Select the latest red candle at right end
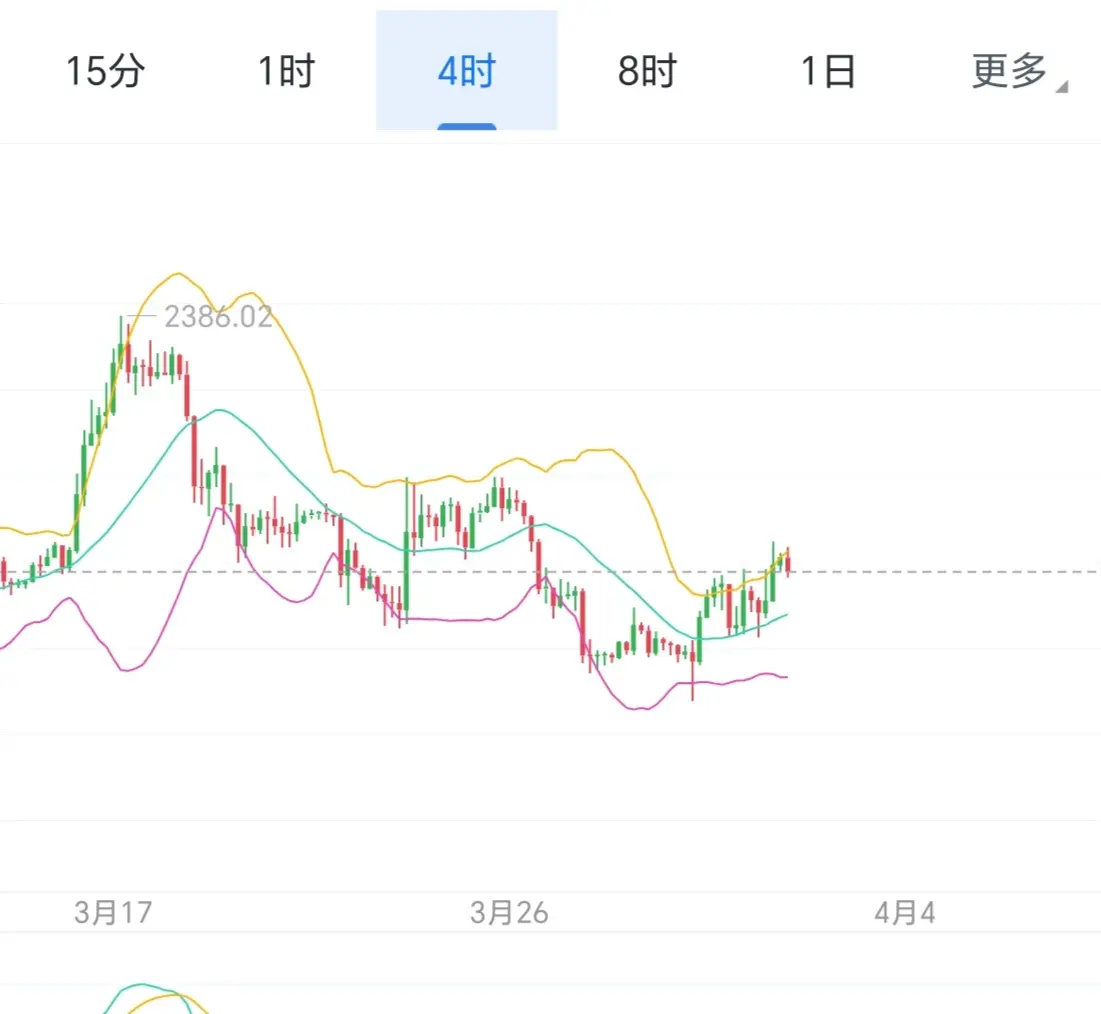This screenshot has width=1101, height=1014. click(788, 563)
